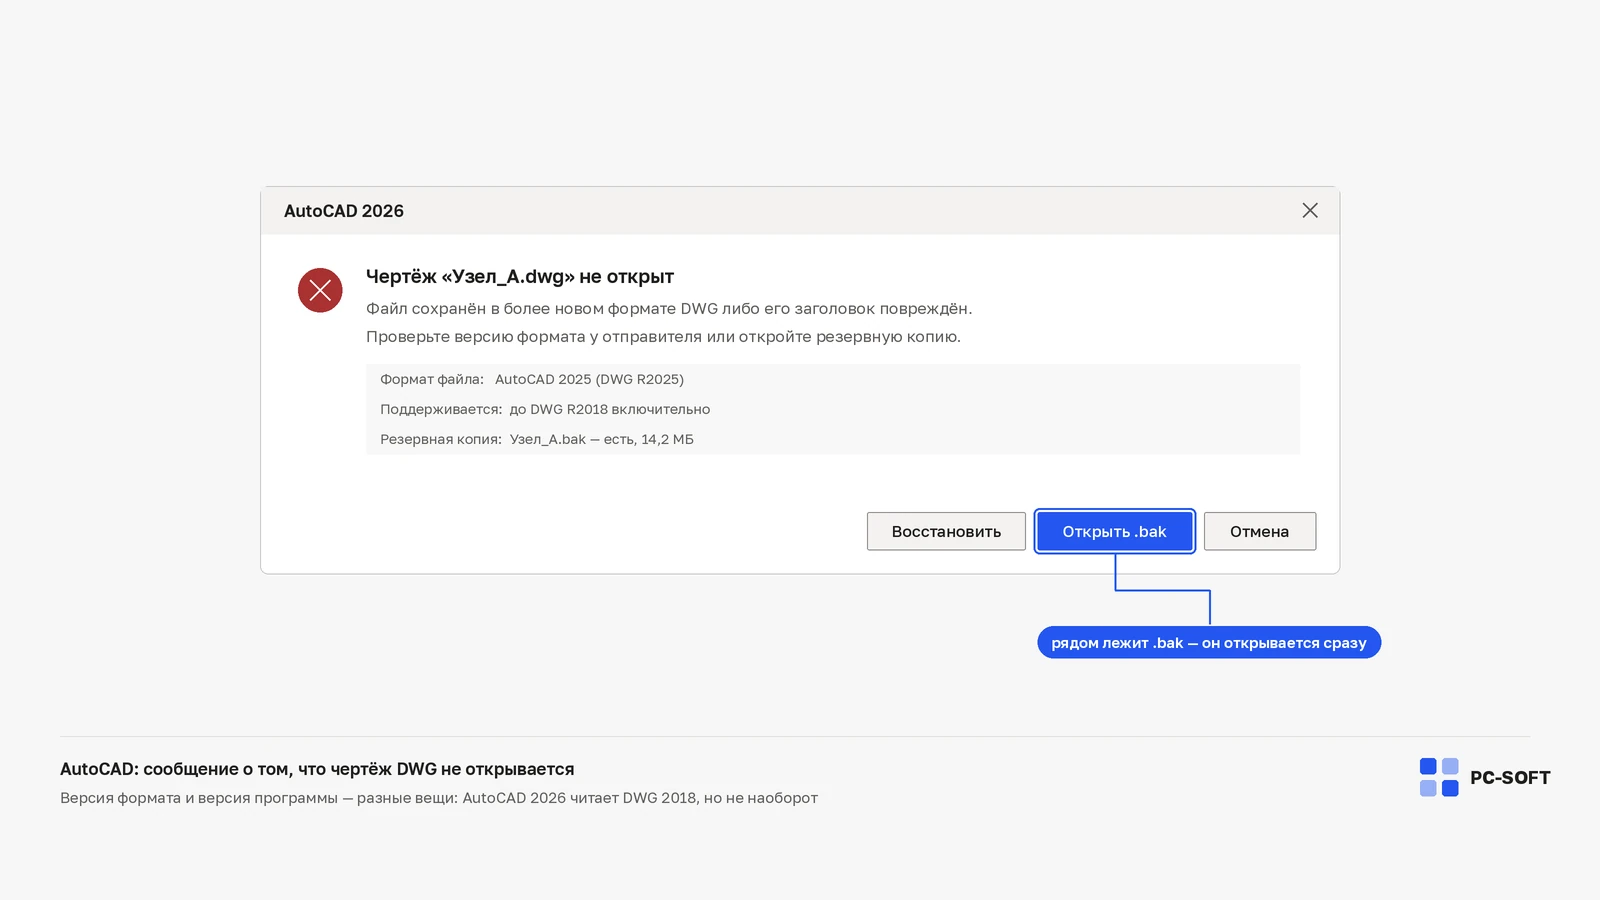
Task: Click the PC-SOFT brand name
Action: (x=1510, y=778)
